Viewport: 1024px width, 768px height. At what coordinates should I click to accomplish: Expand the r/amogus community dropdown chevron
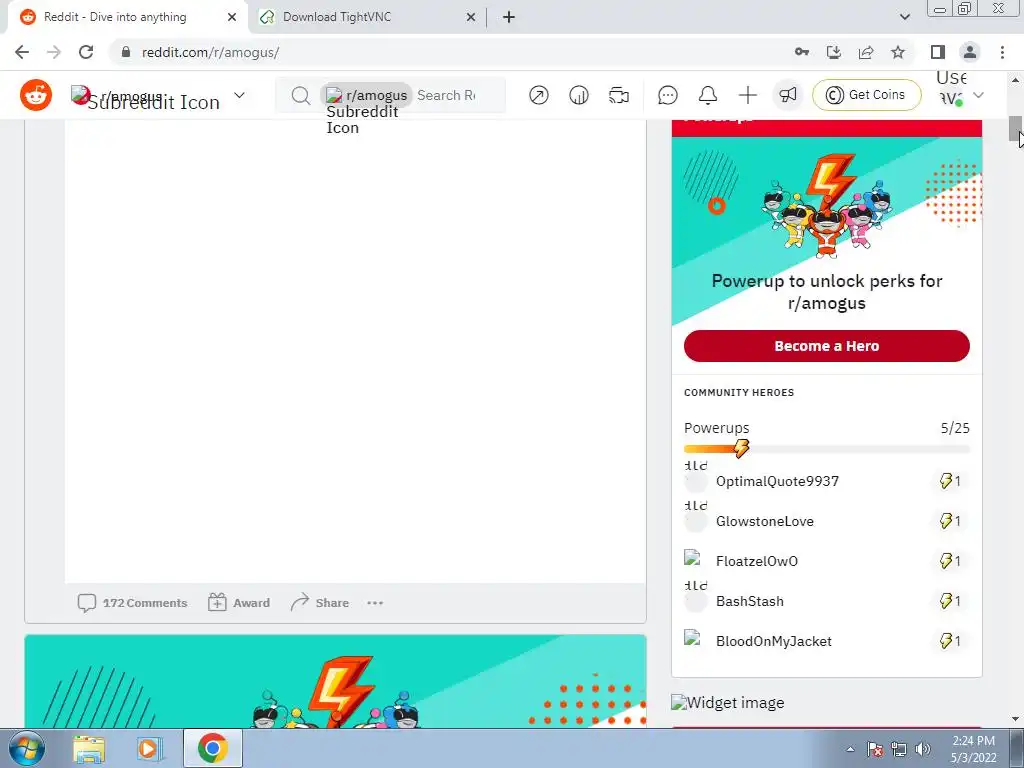pos(240,95)
